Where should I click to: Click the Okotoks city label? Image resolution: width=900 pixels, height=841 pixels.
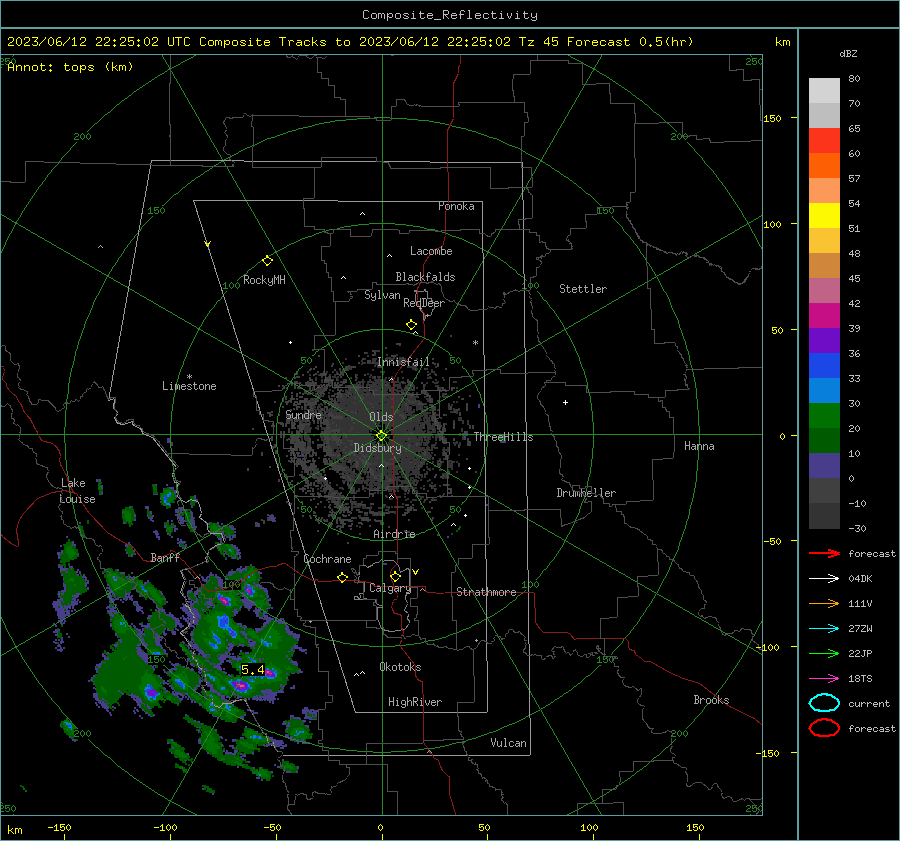(x=400, y=667)
